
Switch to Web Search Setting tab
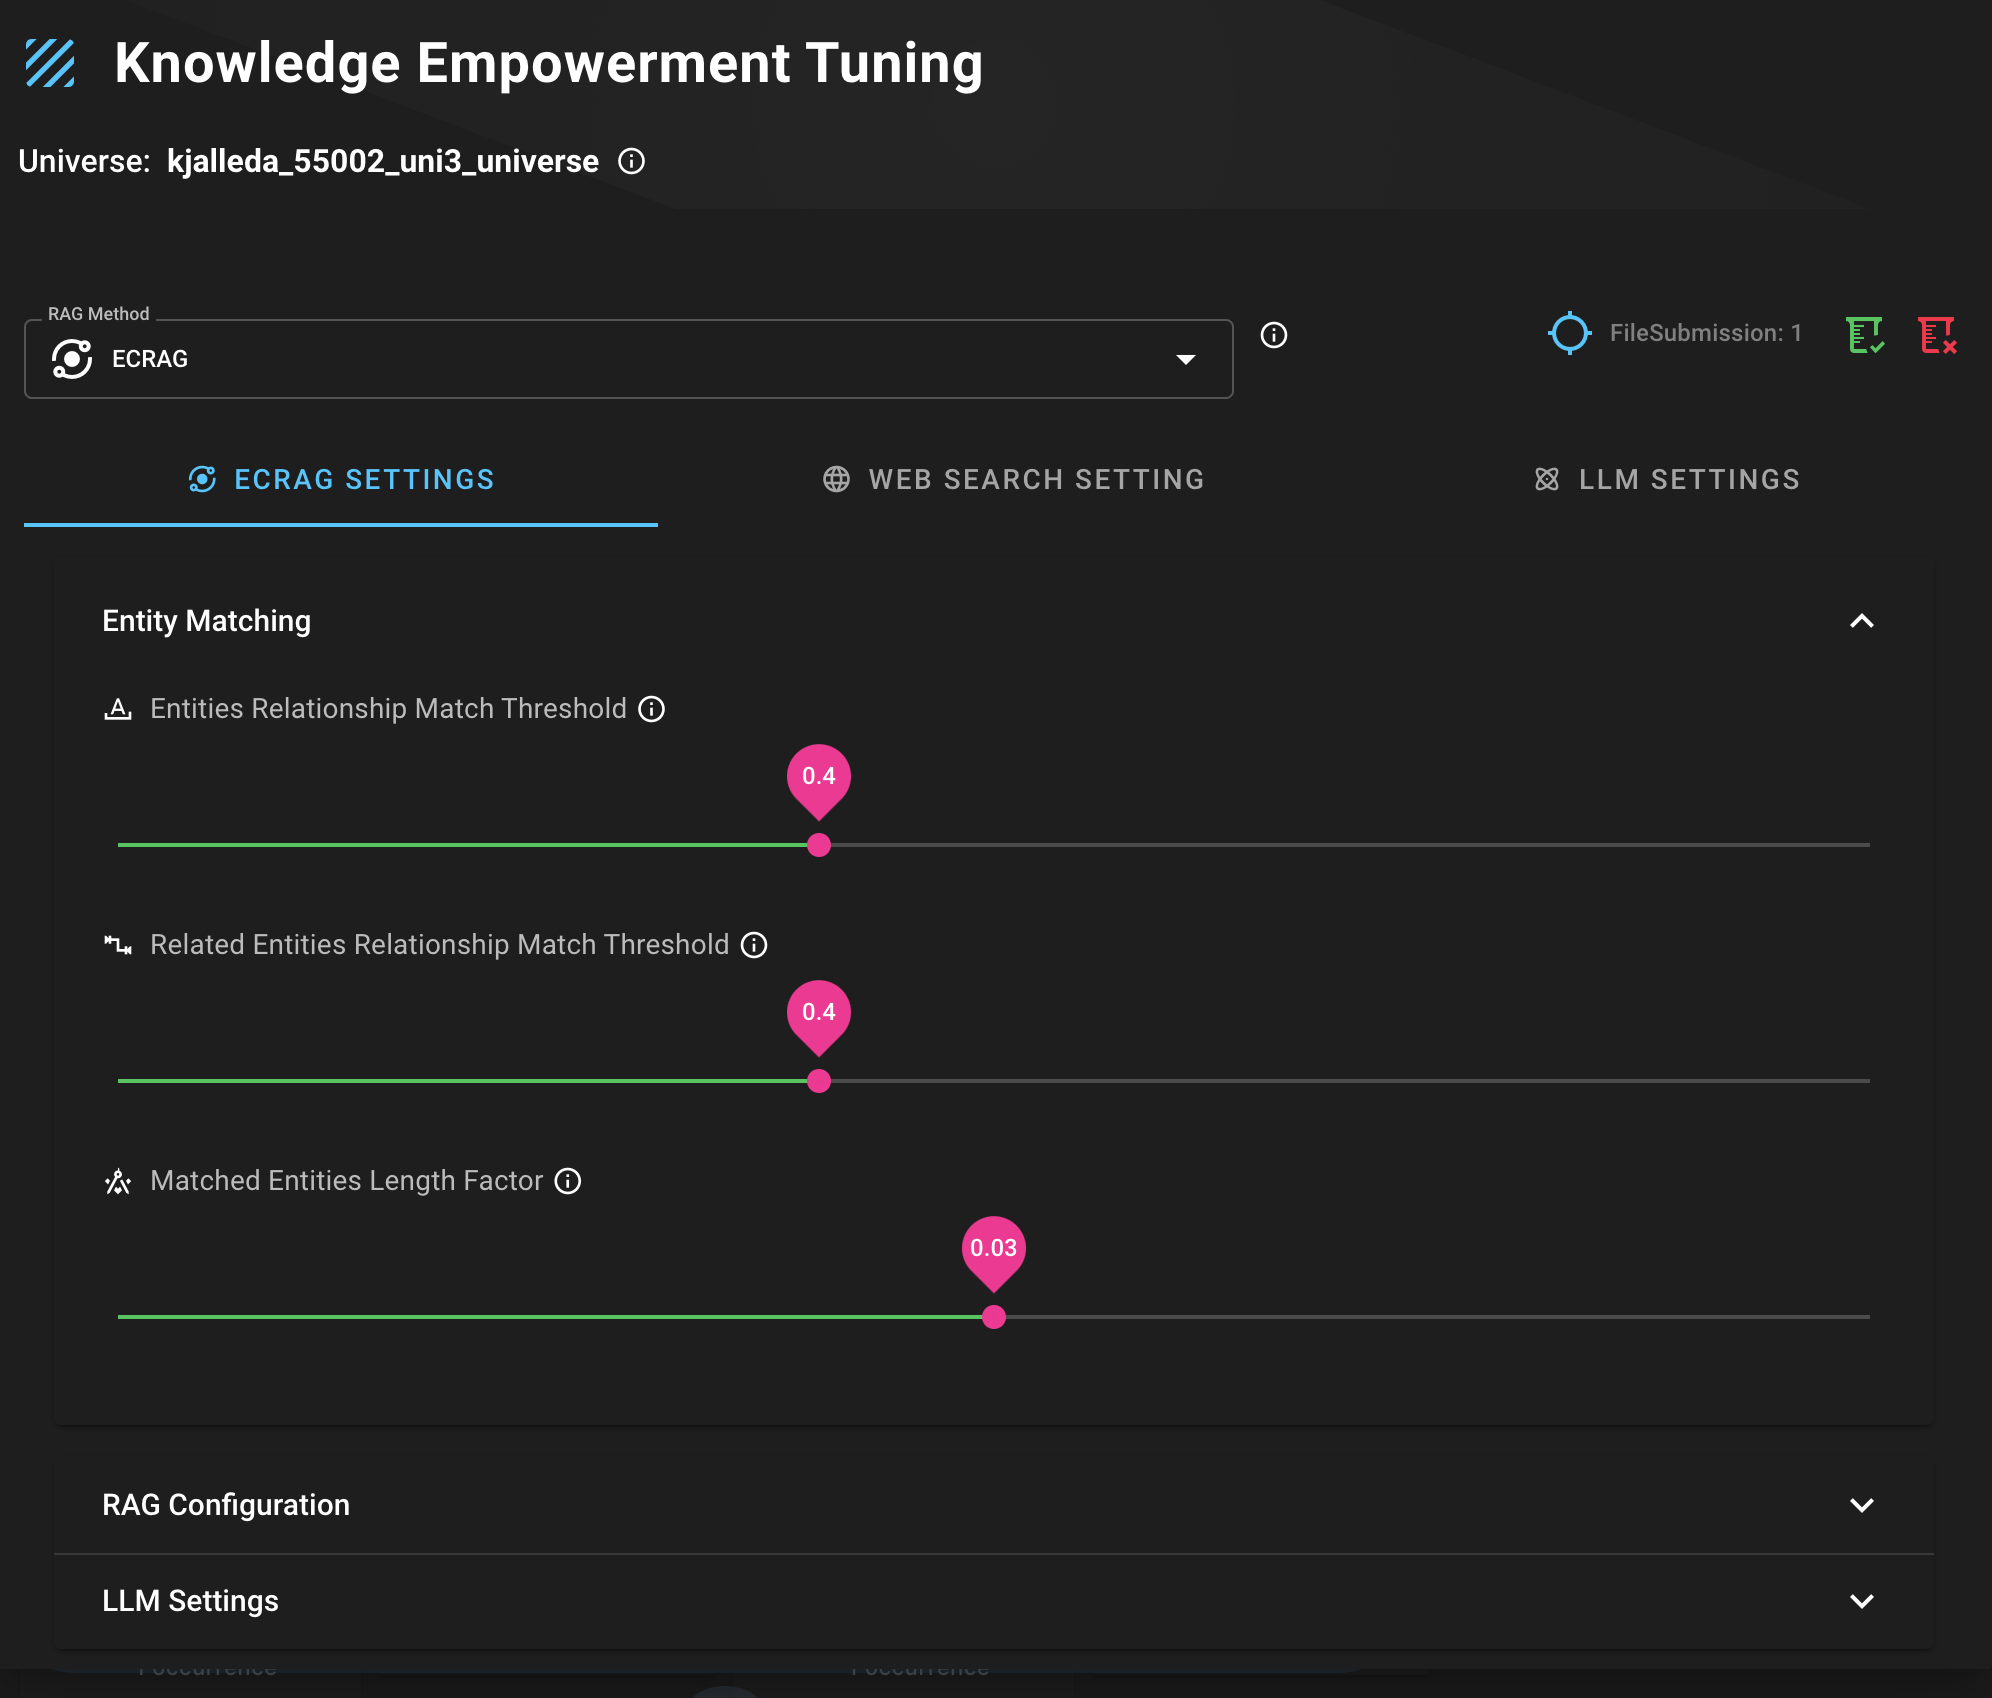click(x=1013, y=480)
